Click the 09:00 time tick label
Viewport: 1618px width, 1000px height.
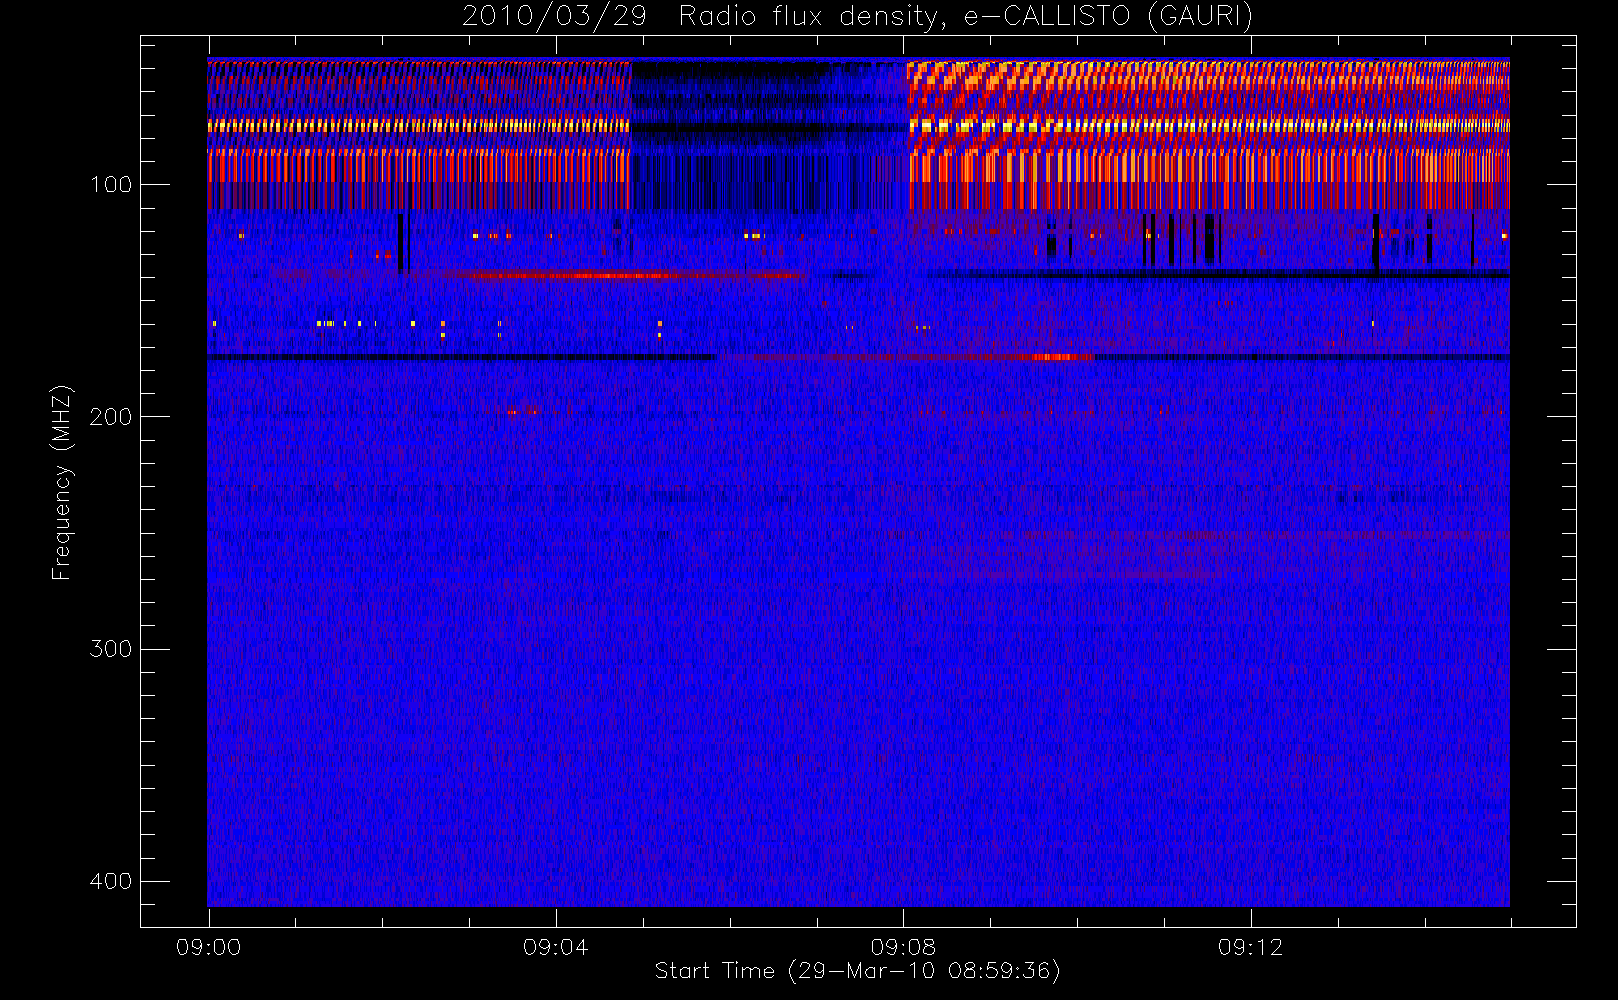208,947
